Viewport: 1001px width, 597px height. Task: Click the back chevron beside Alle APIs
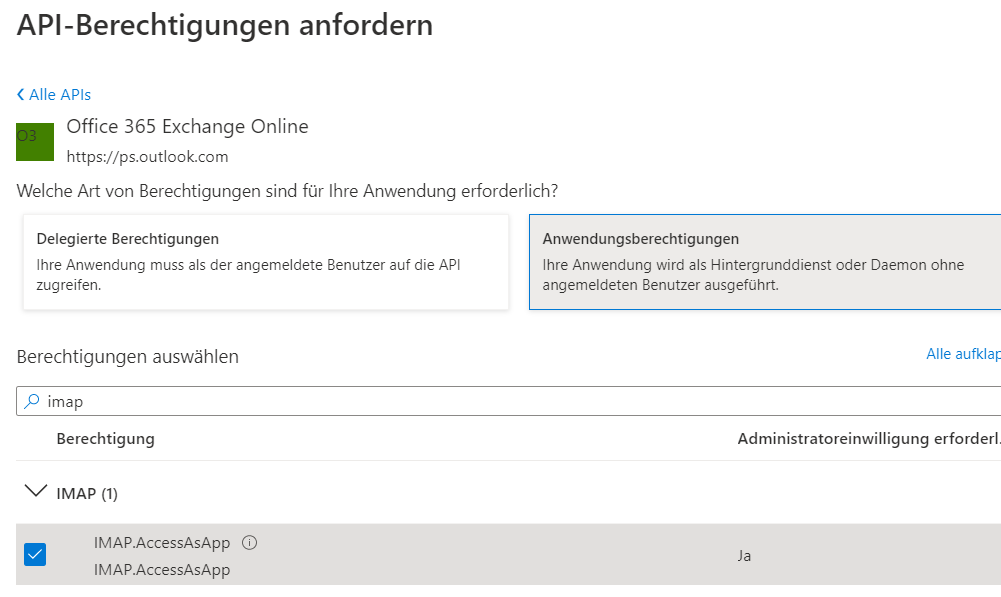pyautogui.click(x=20, y=94)
